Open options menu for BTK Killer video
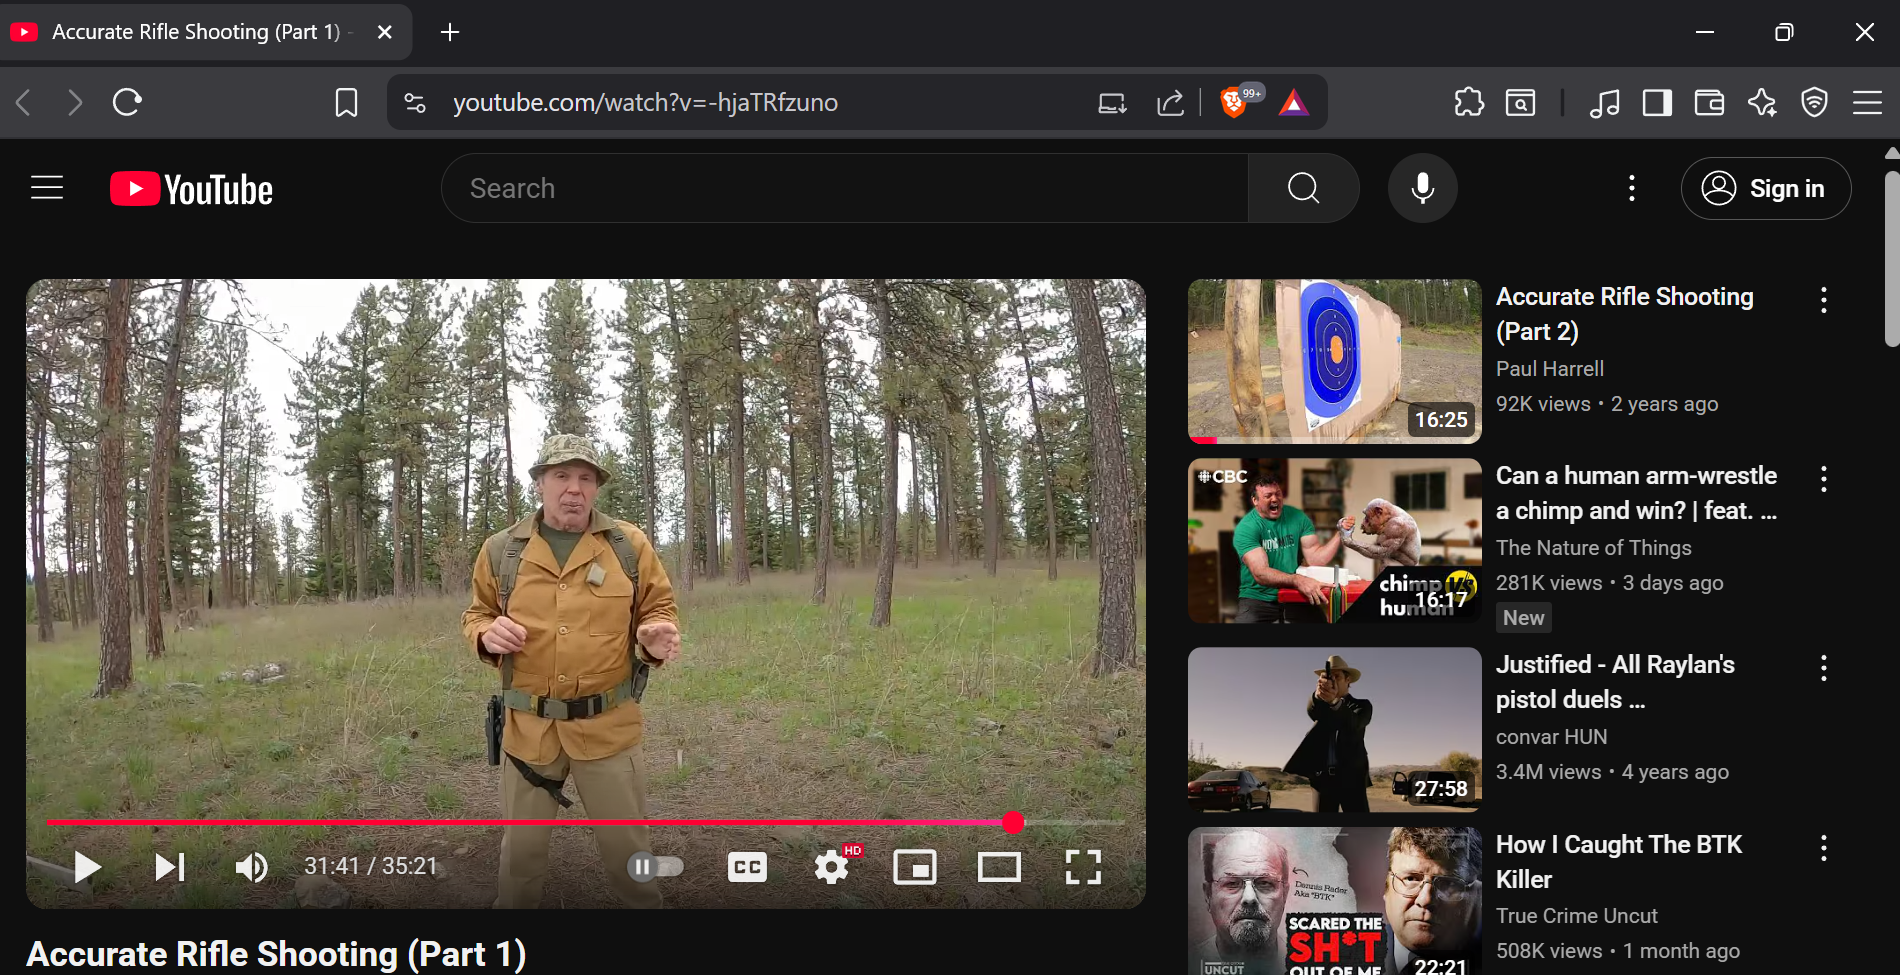Image resolution: width=1900 pixels, height=975 pixels. pos(1824,848)
